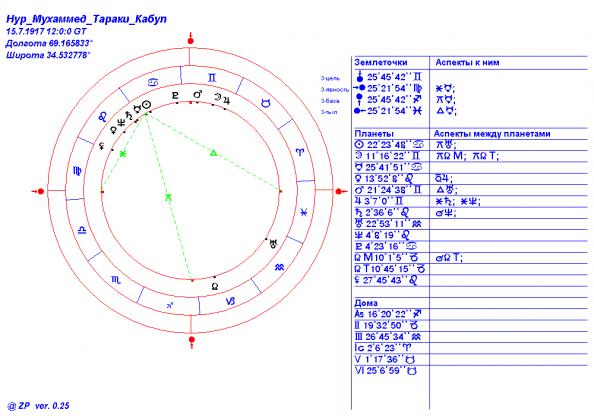Click the Mars position 21°24'38'' row
The width and height of the screenshot is (594, 416).
click(388, 190)
